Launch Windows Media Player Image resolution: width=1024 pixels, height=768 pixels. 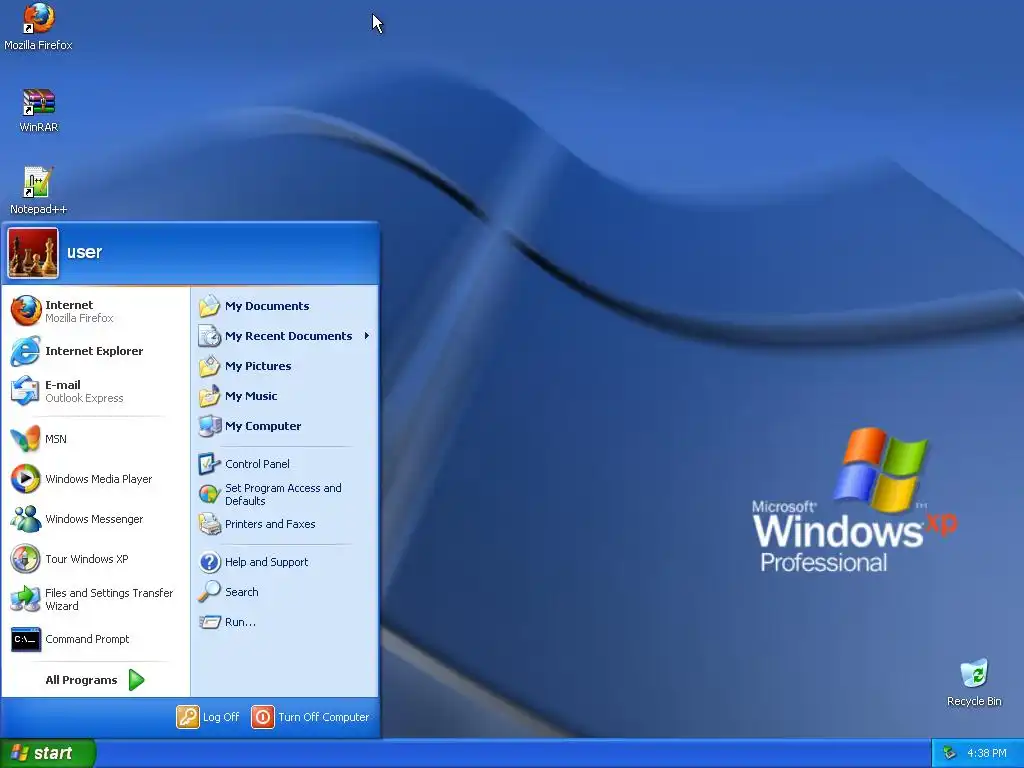click(95, 479)
